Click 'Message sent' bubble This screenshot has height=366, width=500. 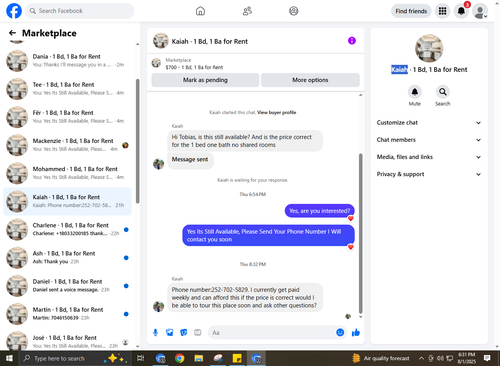click(190, 160)
